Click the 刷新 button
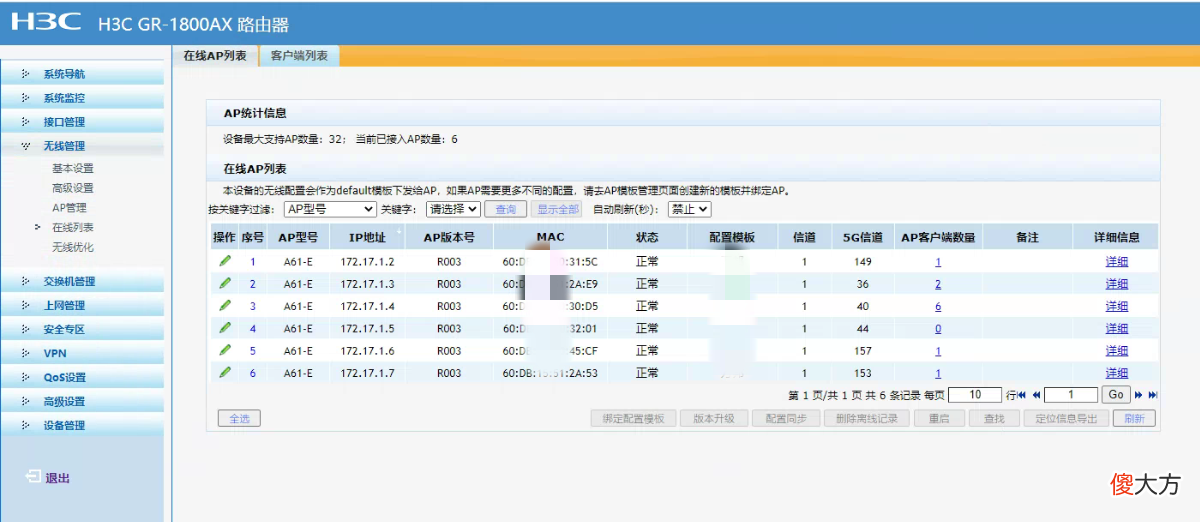This screenshot has width=1200, height=522. click(1134, 419)
